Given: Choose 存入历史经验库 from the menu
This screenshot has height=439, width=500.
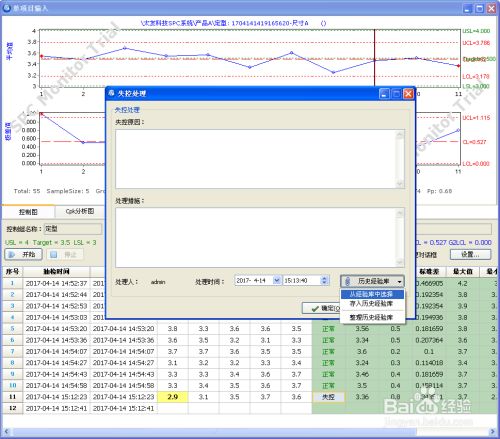Looking at the screenshot, I should tap(372, 304).
